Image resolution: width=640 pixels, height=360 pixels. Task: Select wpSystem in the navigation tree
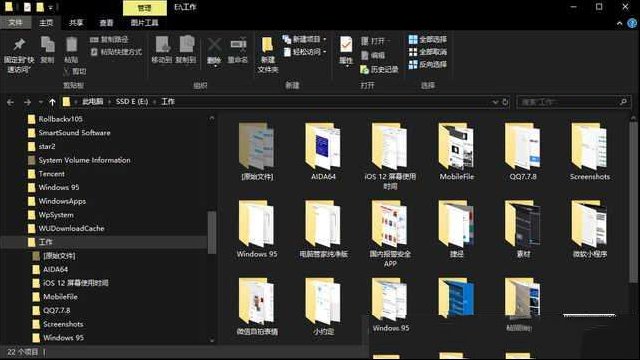56,215
